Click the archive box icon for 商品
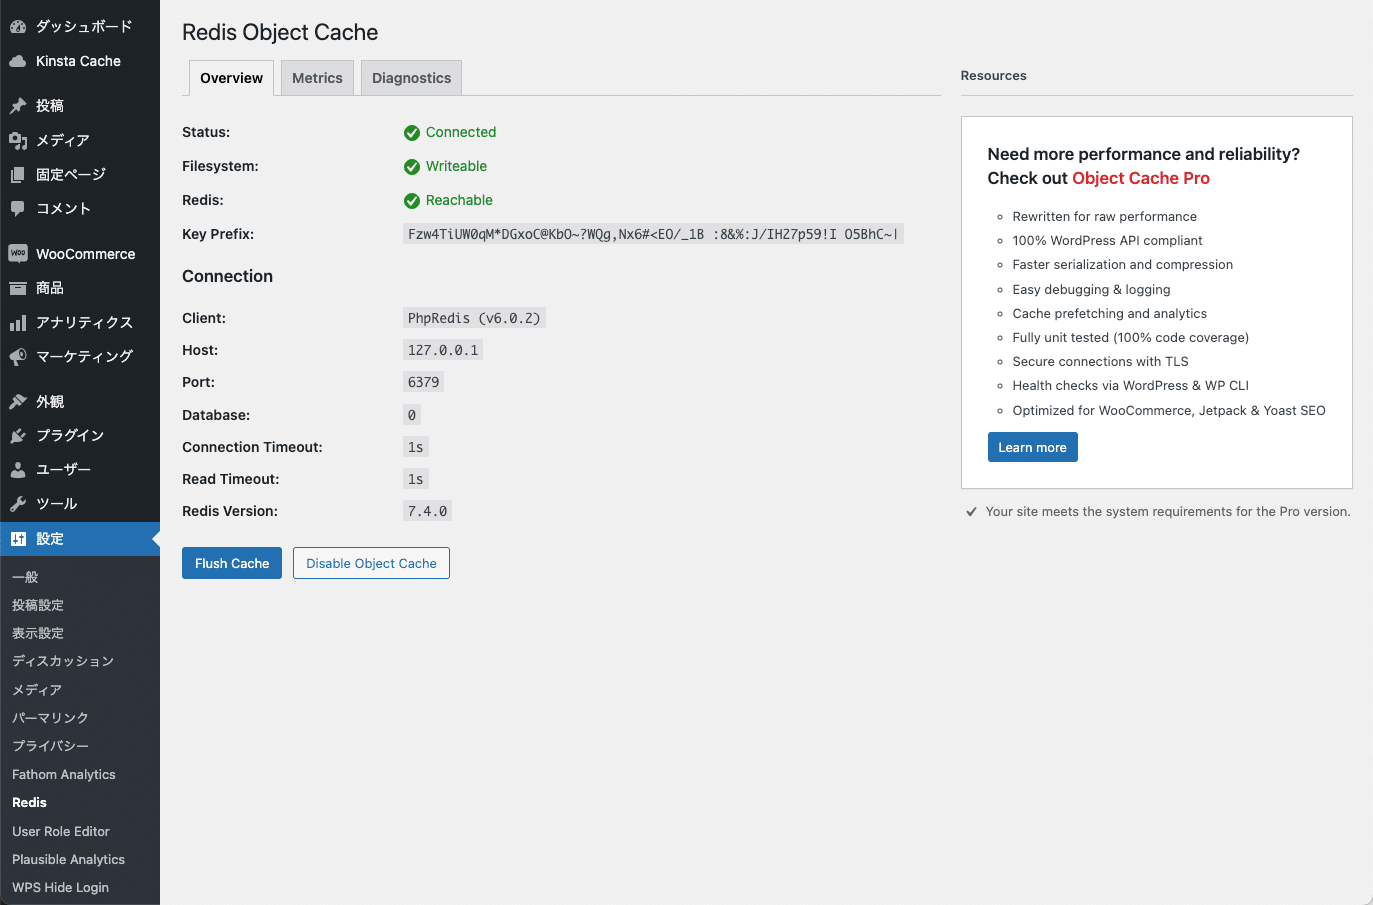The height and width of the screenshot is (905, 1373). pyautogui.click(x=18, y=288)
